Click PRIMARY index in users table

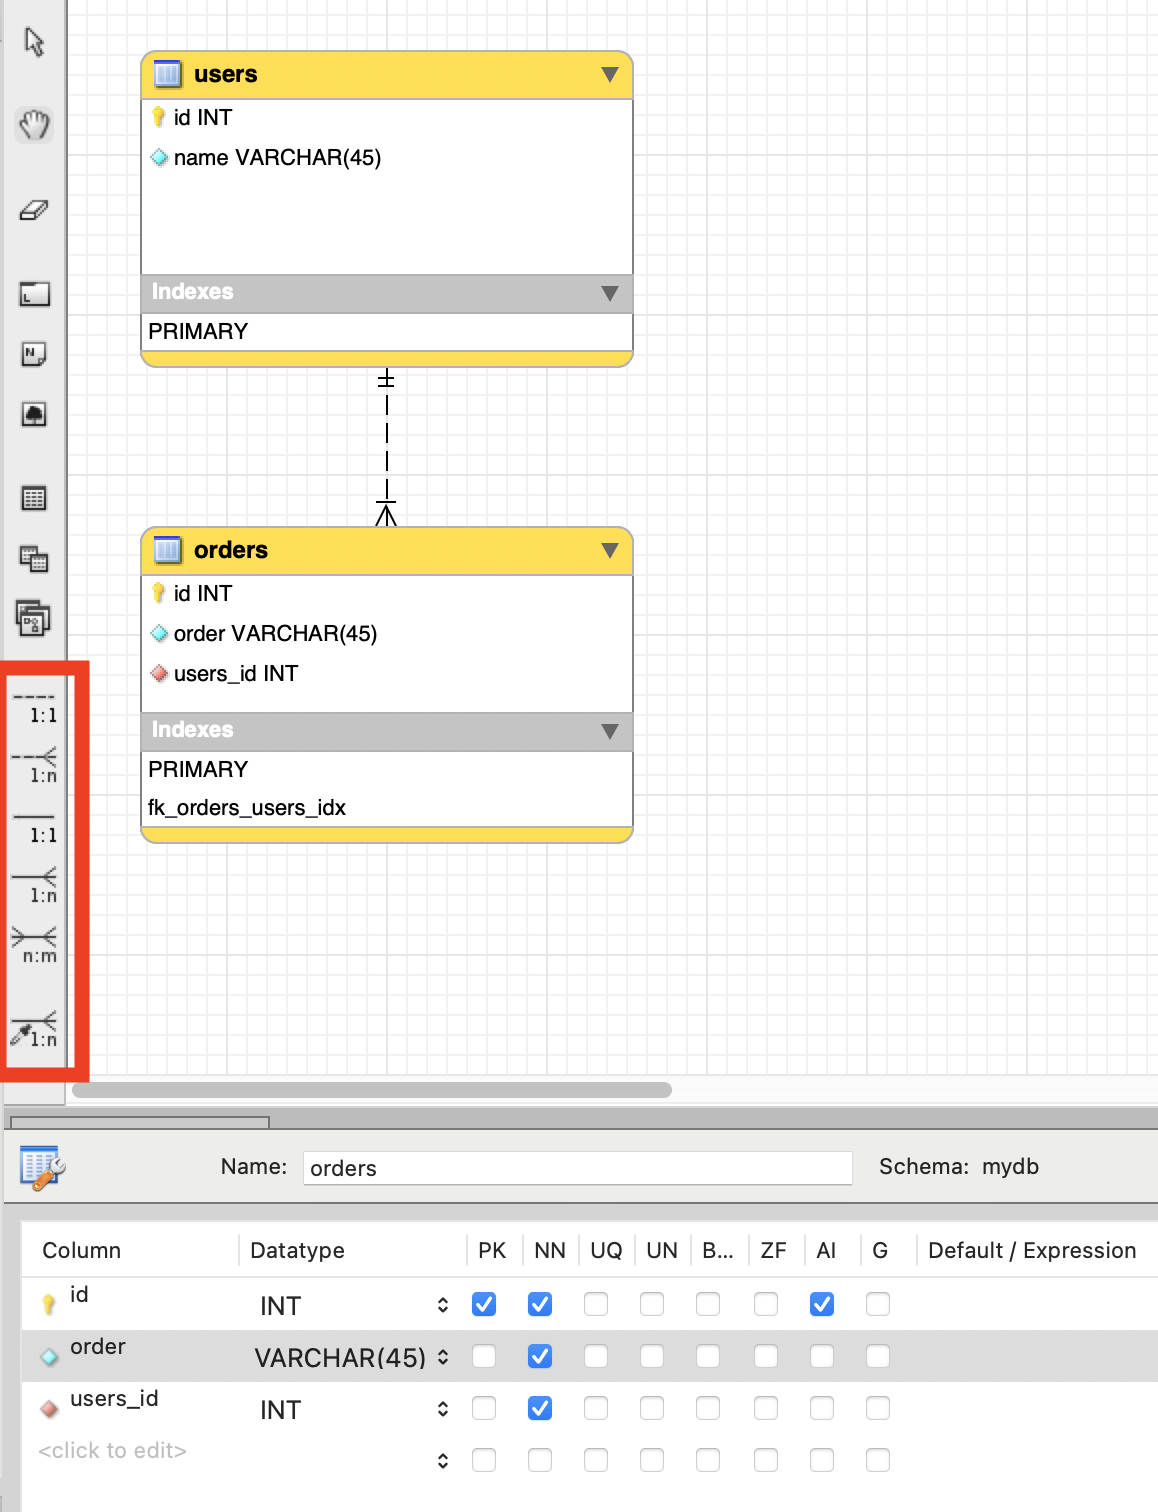[x=198, y=331]
